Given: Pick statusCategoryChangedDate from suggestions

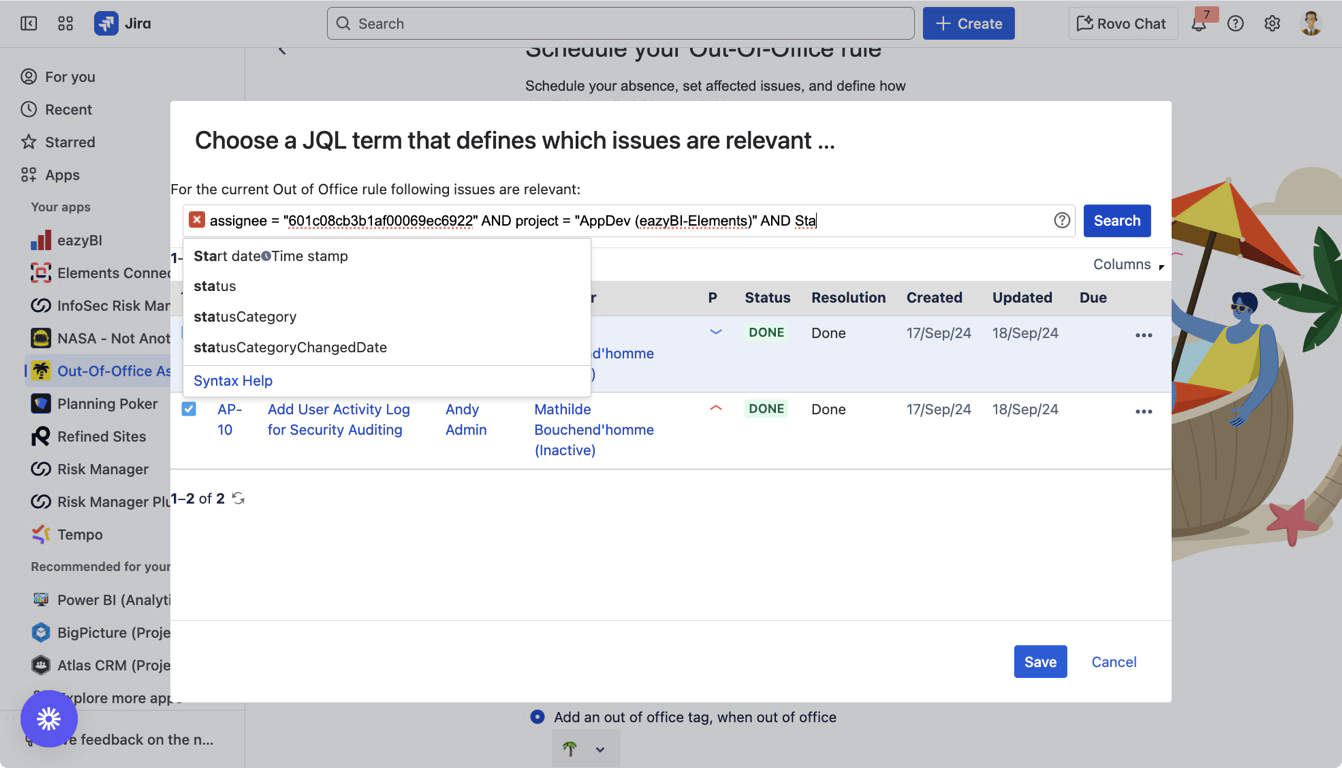Looking at the screenshot, I should pos(290,348).
